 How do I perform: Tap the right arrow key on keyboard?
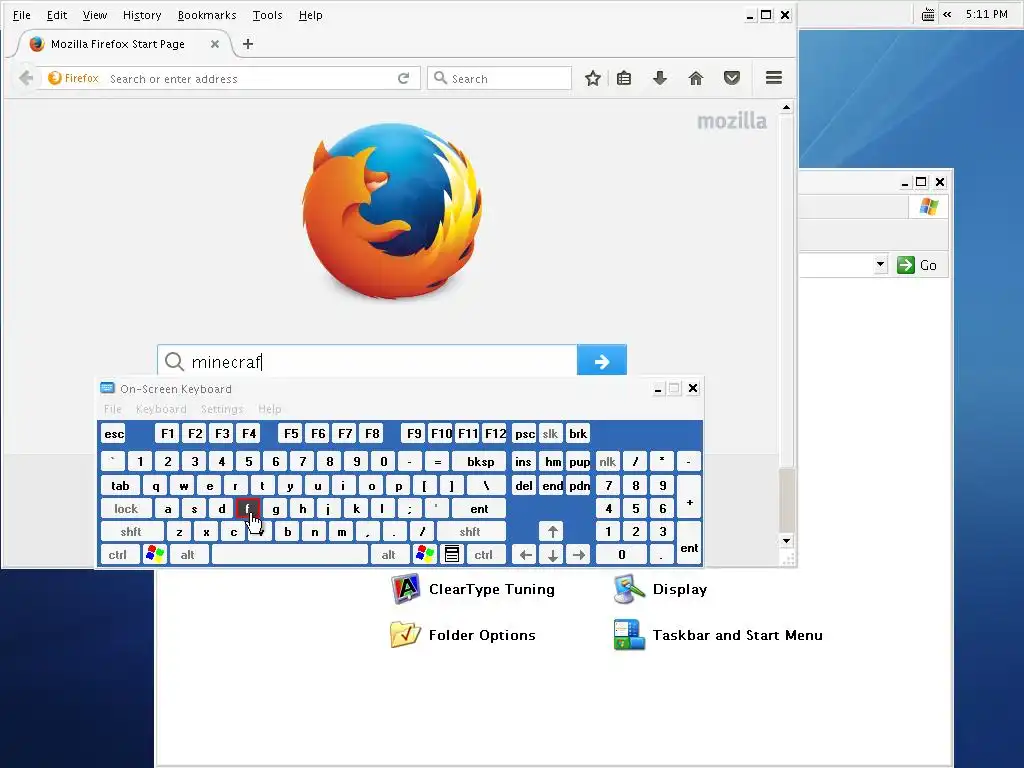click(x=579, y=555)
